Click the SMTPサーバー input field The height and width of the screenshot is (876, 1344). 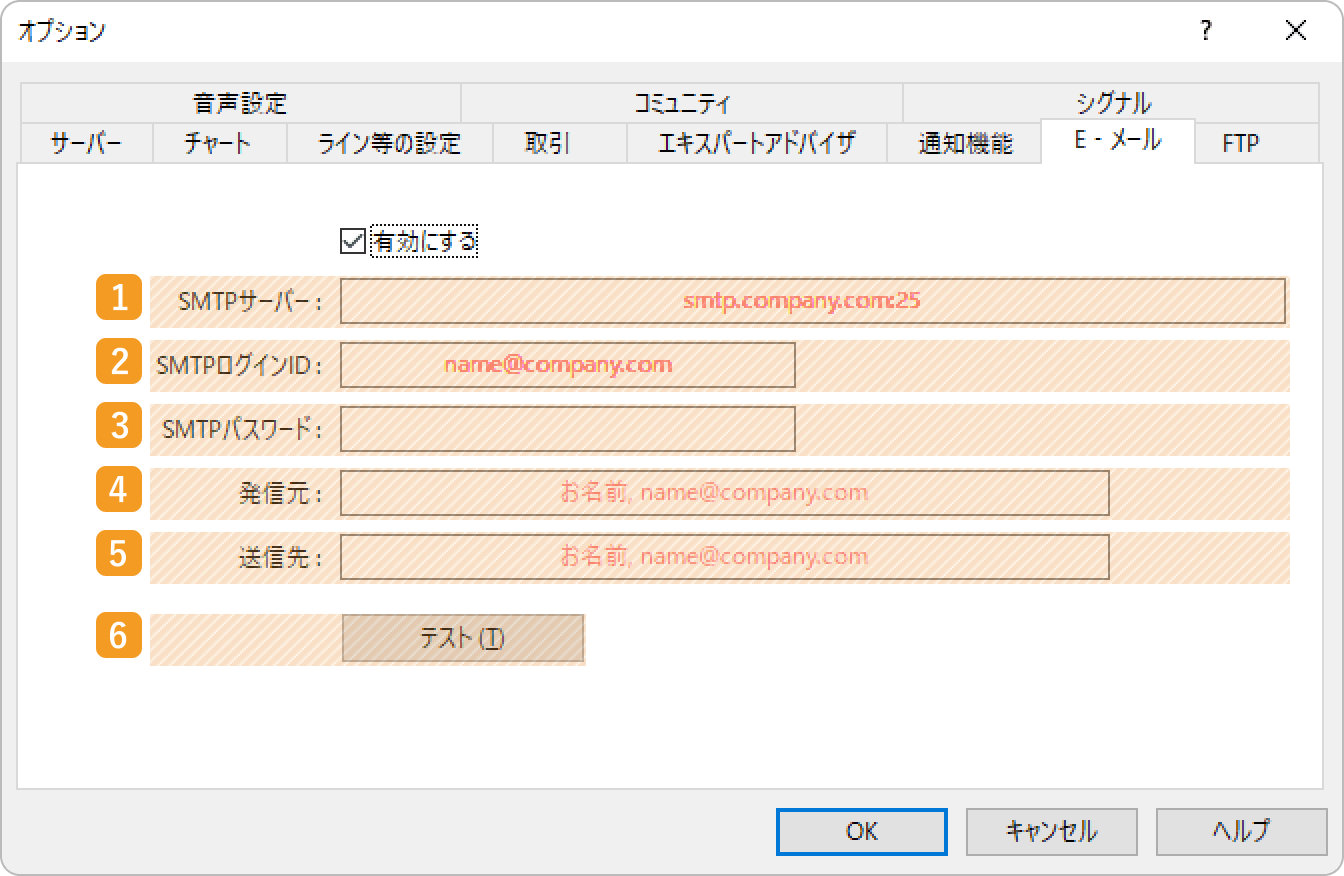812,301
